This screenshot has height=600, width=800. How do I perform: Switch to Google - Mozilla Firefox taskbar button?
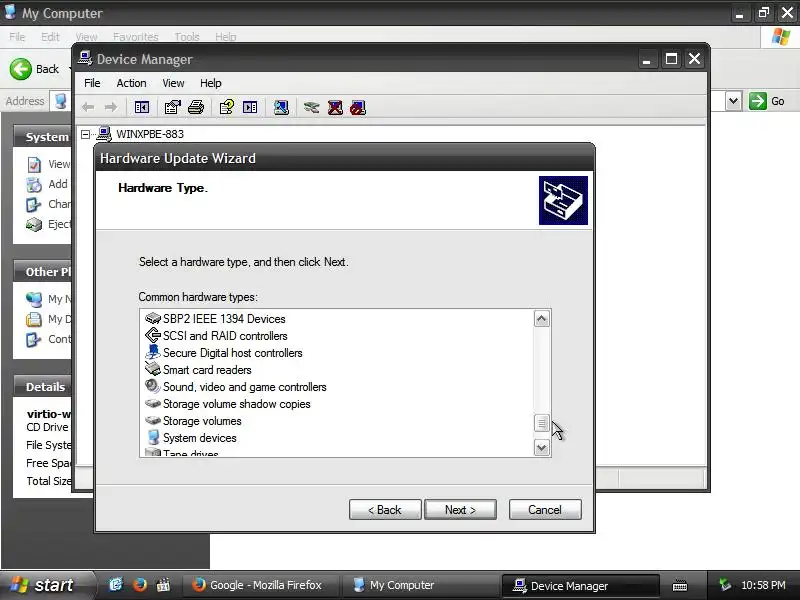click(x=260, y=585)
